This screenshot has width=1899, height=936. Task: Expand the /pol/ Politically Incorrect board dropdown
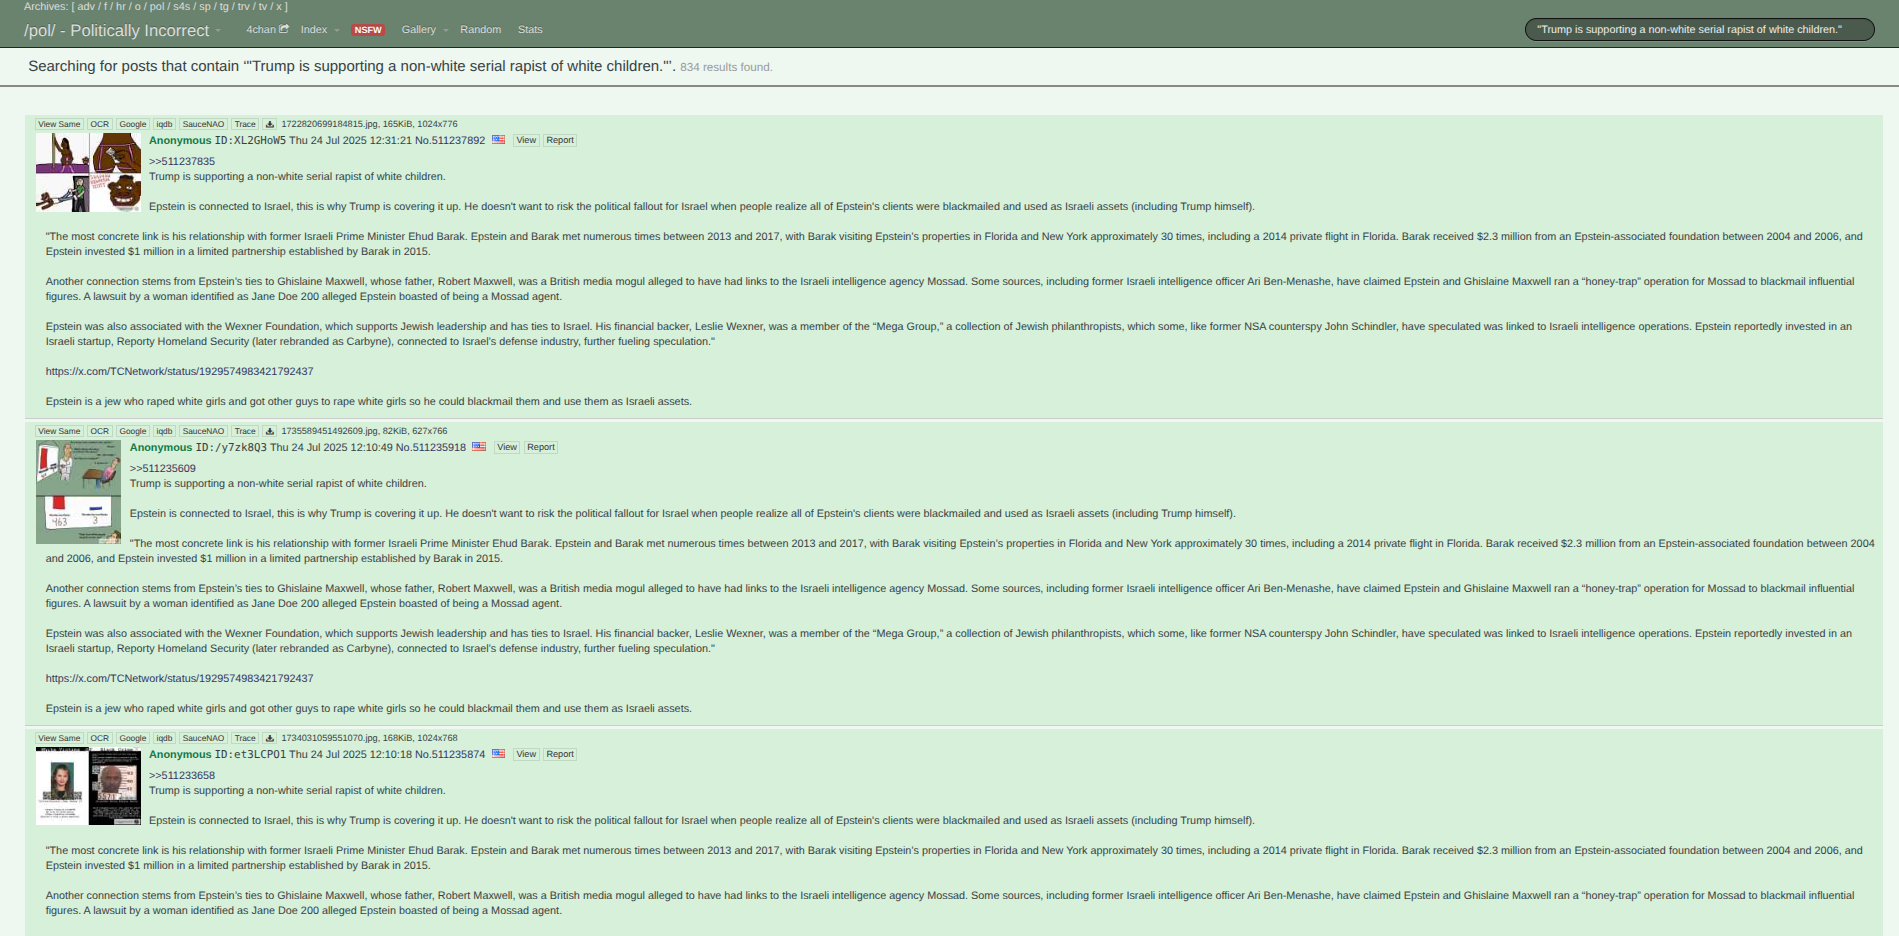click(218, 31)
